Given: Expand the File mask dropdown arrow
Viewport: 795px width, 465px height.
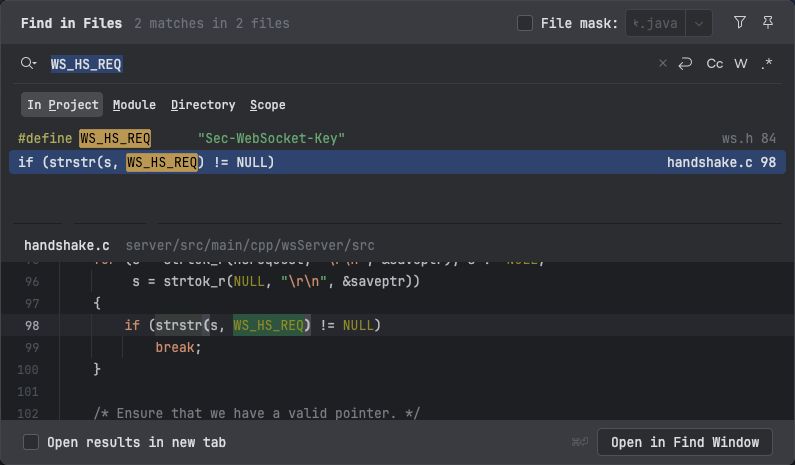Looking at the screenshot, I should coord(700,23).
